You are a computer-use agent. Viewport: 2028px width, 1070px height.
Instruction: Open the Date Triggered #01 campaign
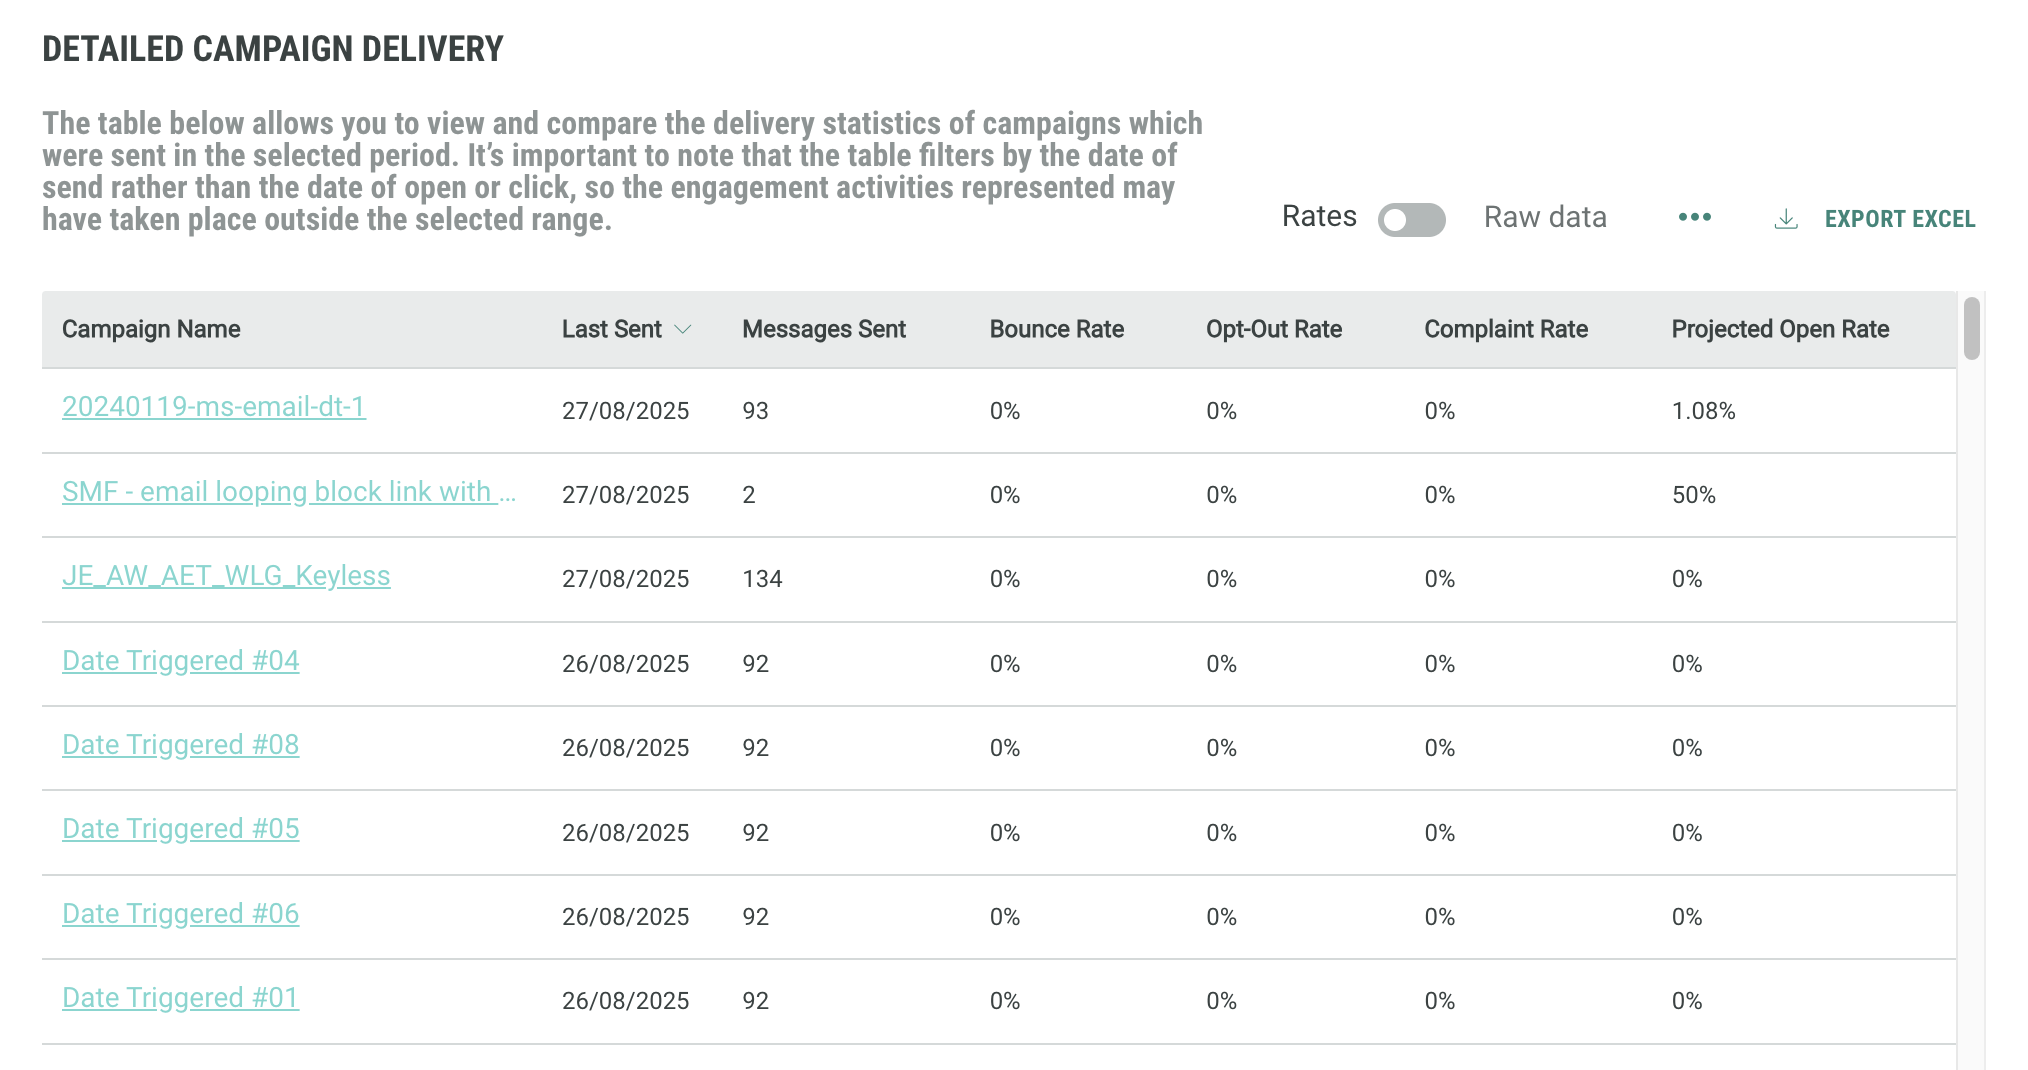coord(181,998)
